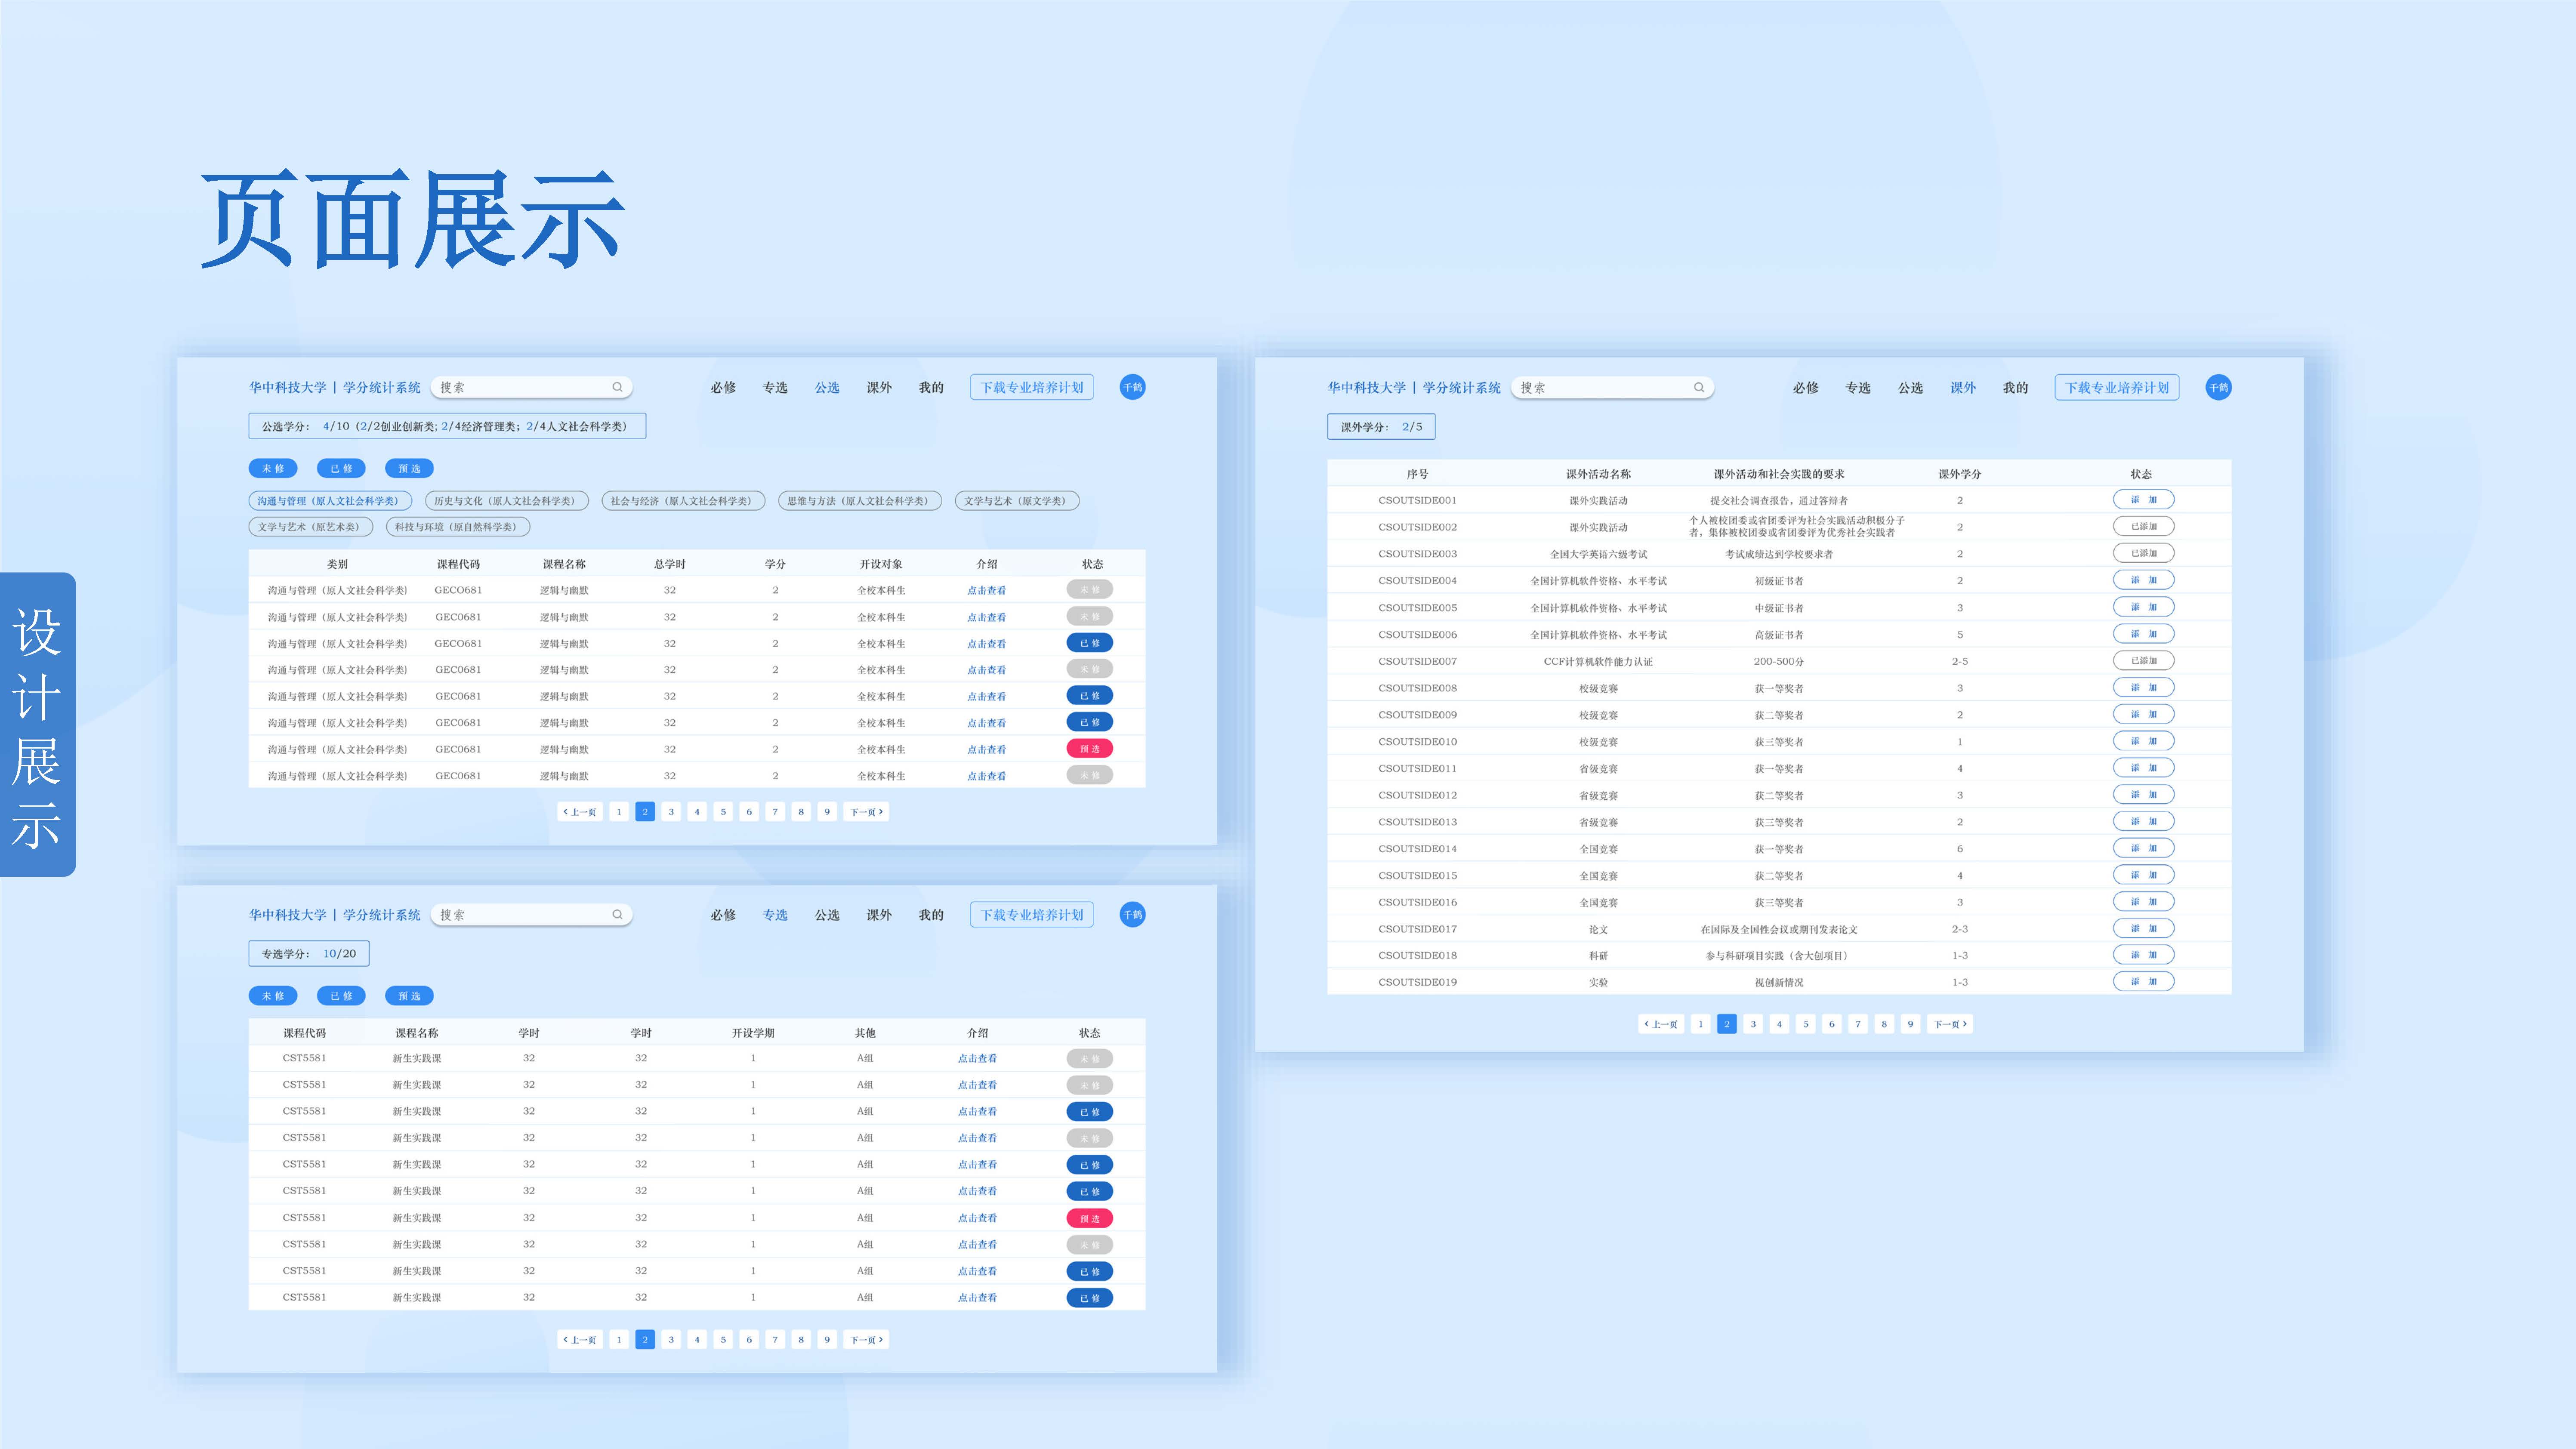Viewport: 2576px width, 1449px height.
Task: Click 下载专业培养计划 on the 课外学分 page
Action: point(2117,387)
